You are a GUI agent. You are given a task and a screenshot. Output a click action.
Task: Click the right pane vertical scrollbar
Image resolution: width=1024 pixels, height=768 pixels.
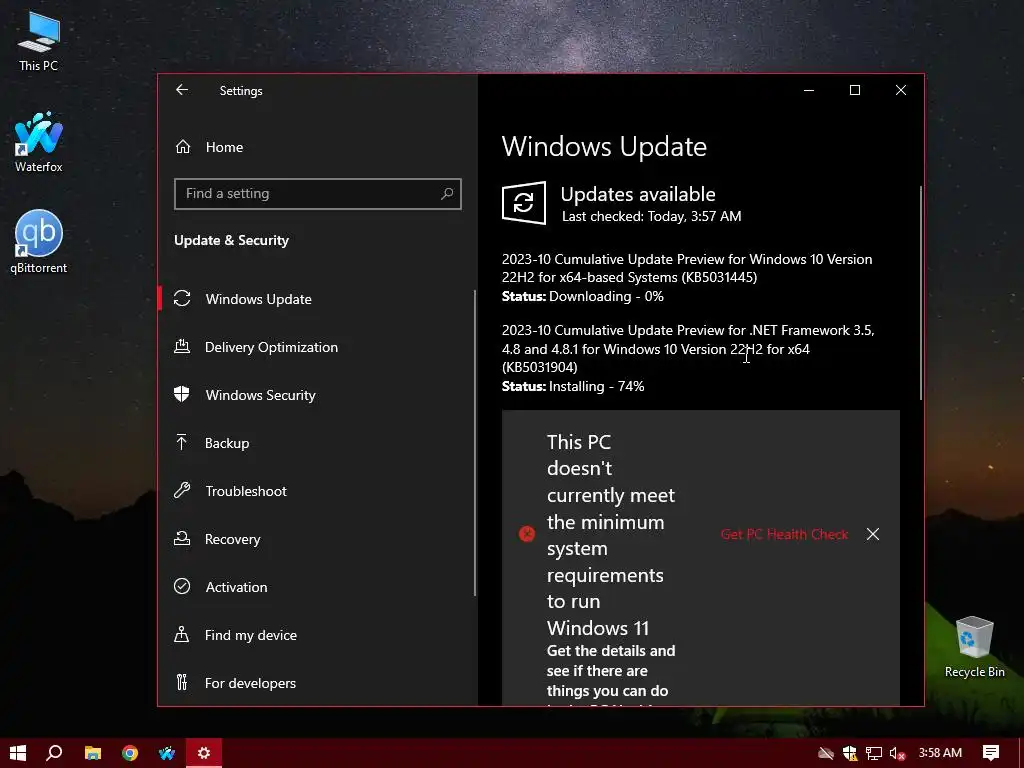tap(921, 293)
